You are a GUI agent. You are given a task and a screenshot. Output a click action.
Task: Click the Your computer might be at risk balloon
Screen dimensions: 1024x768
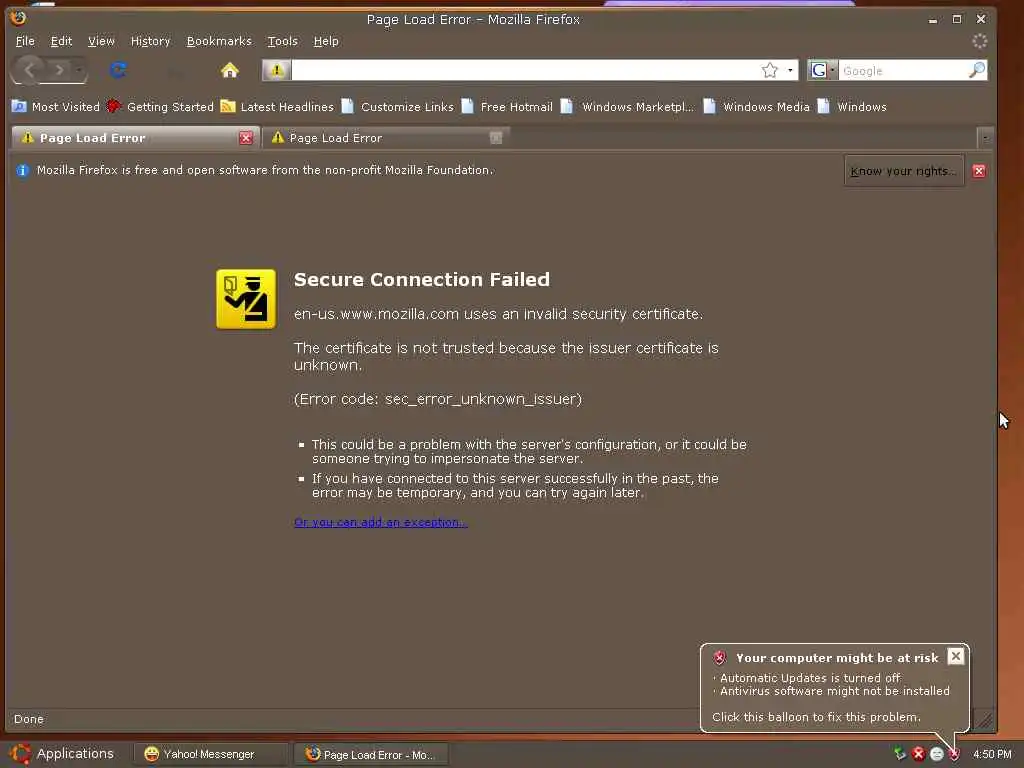[x=835, y=688]
